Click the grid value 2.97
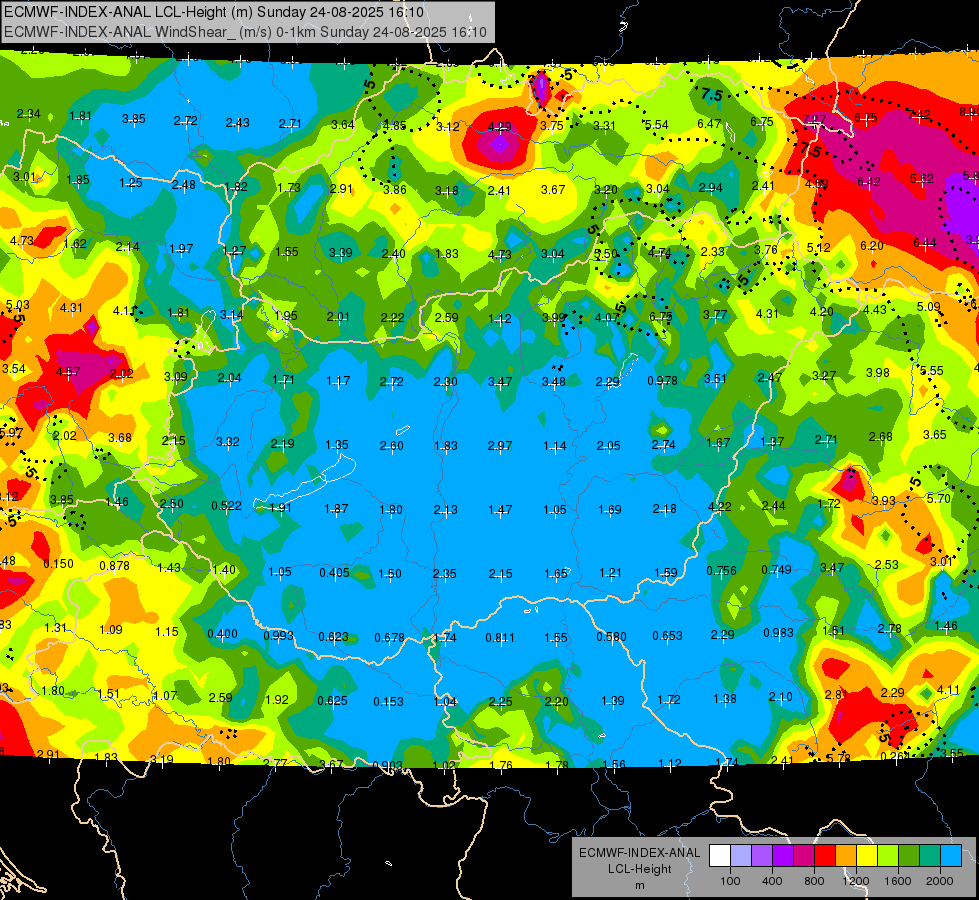 pyautogui.click(x=500, y=446)
